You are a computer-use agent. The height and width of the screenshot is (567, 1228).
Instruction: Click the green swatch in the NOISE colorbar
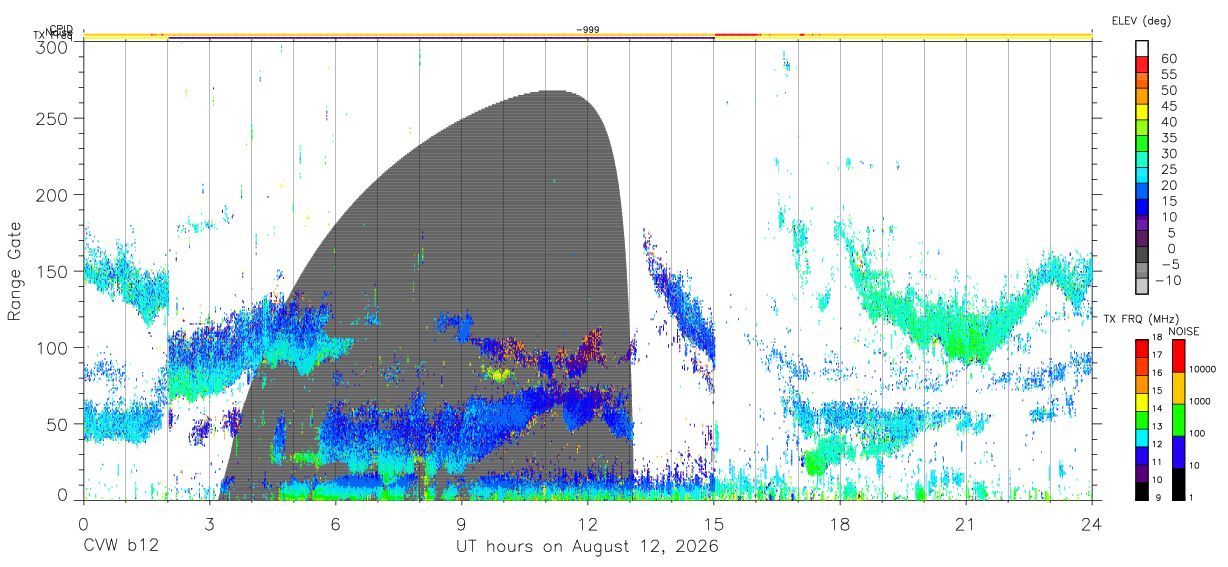[1178, 420]
